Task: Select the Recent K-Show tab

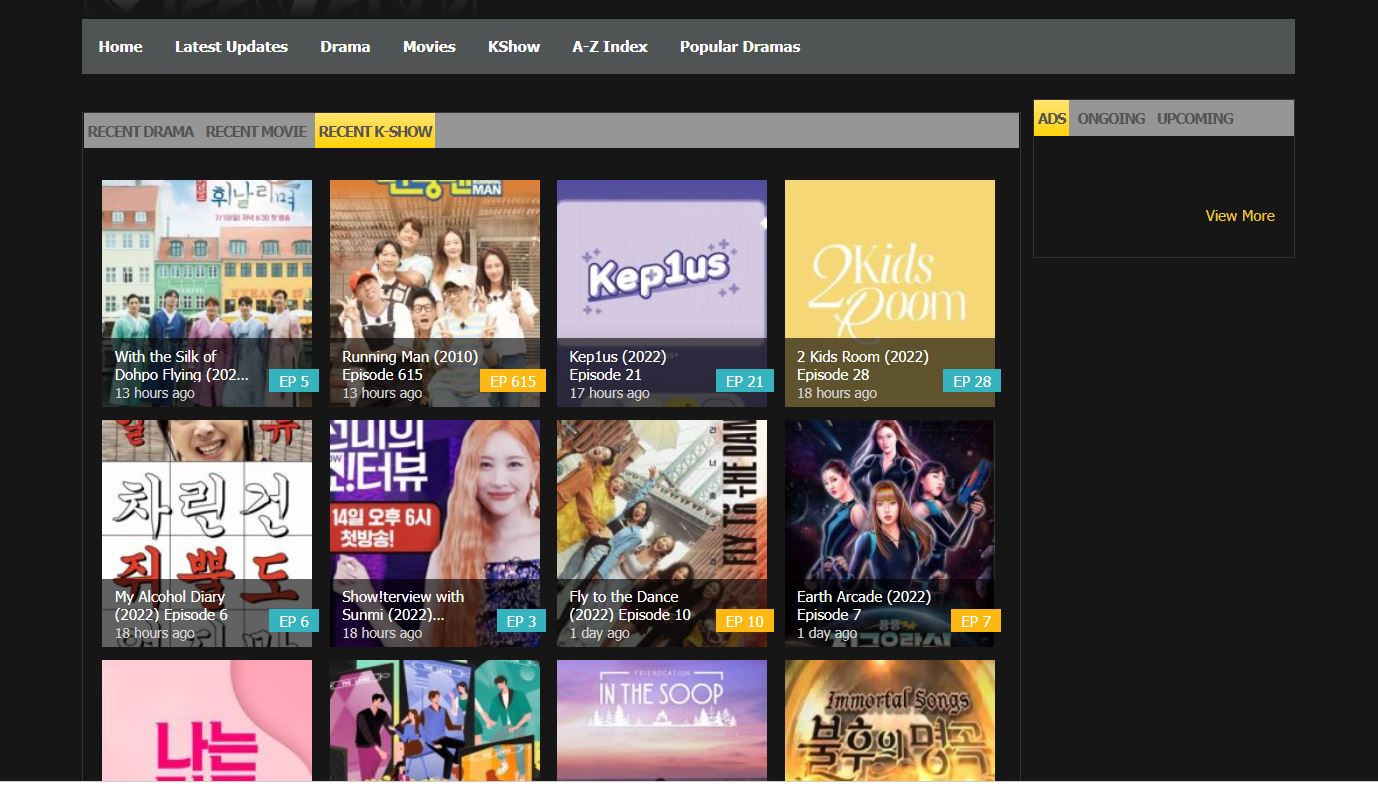Action: click(x=375, y=131)
